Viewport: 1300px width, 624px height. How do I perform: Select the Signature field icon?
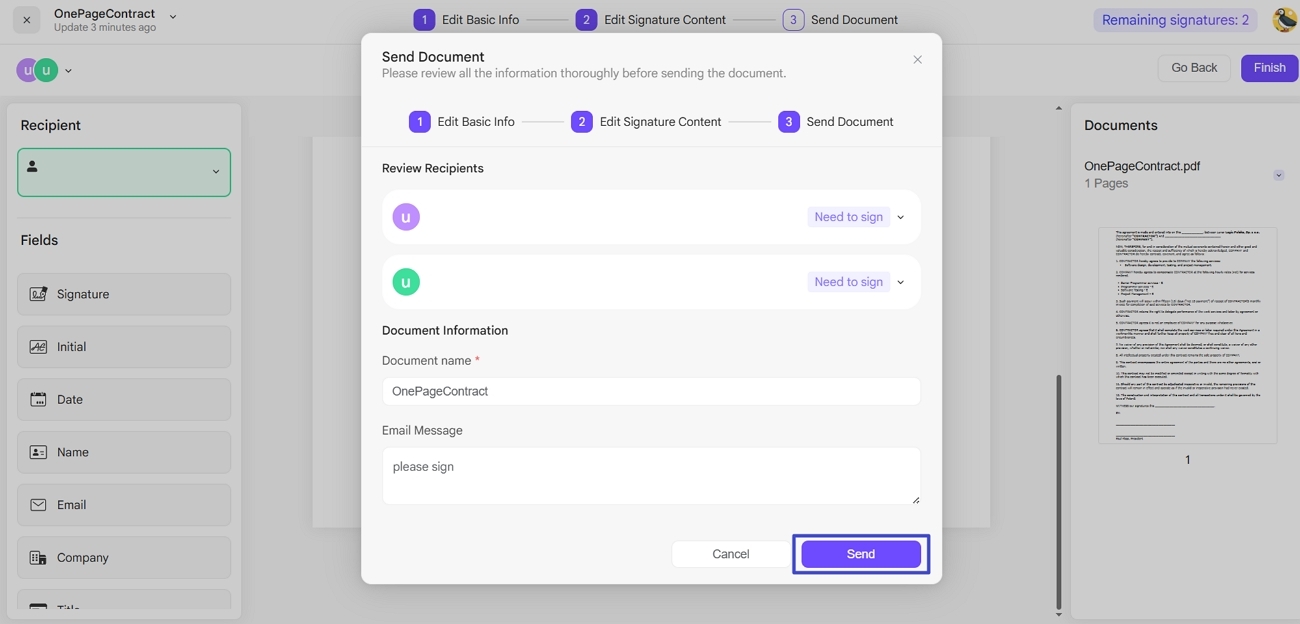[38, 294]
